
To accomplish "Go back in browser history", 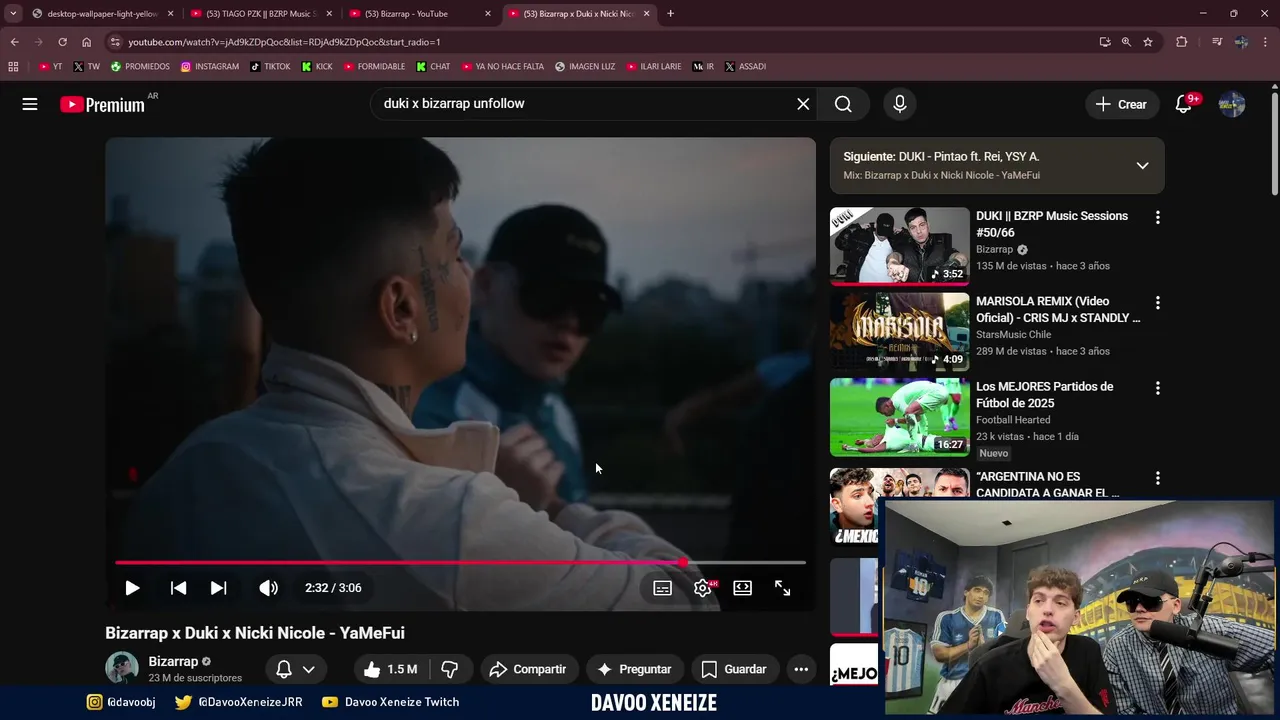I will coord(14,42).
